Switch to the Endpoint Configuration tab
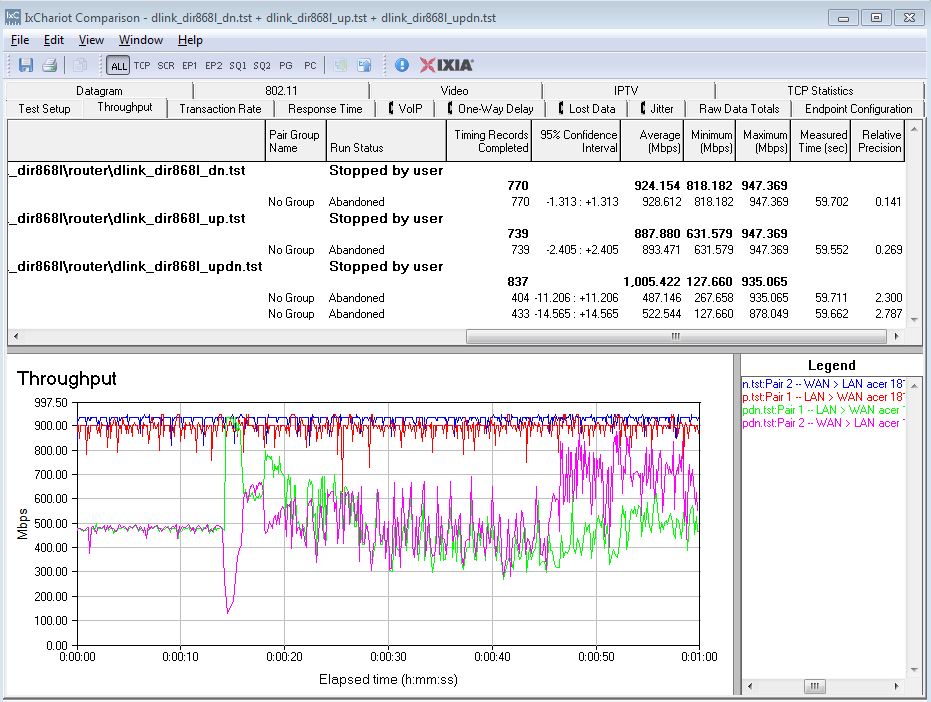 [859, 109]
